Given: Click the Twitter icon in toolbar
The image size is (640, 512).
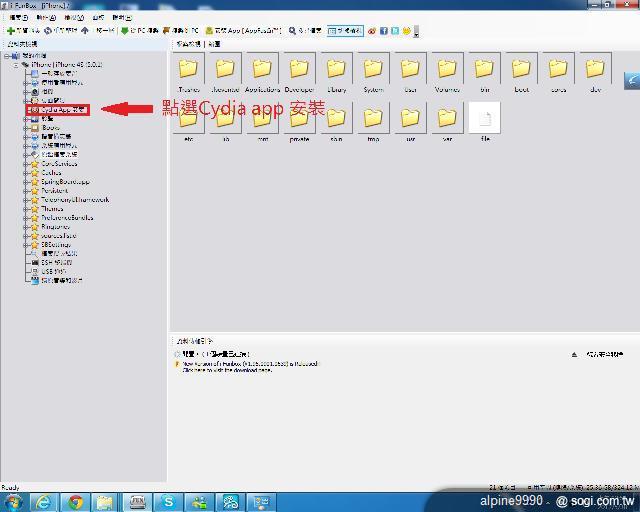Looking at the screenshot, I should pos(395,31).
